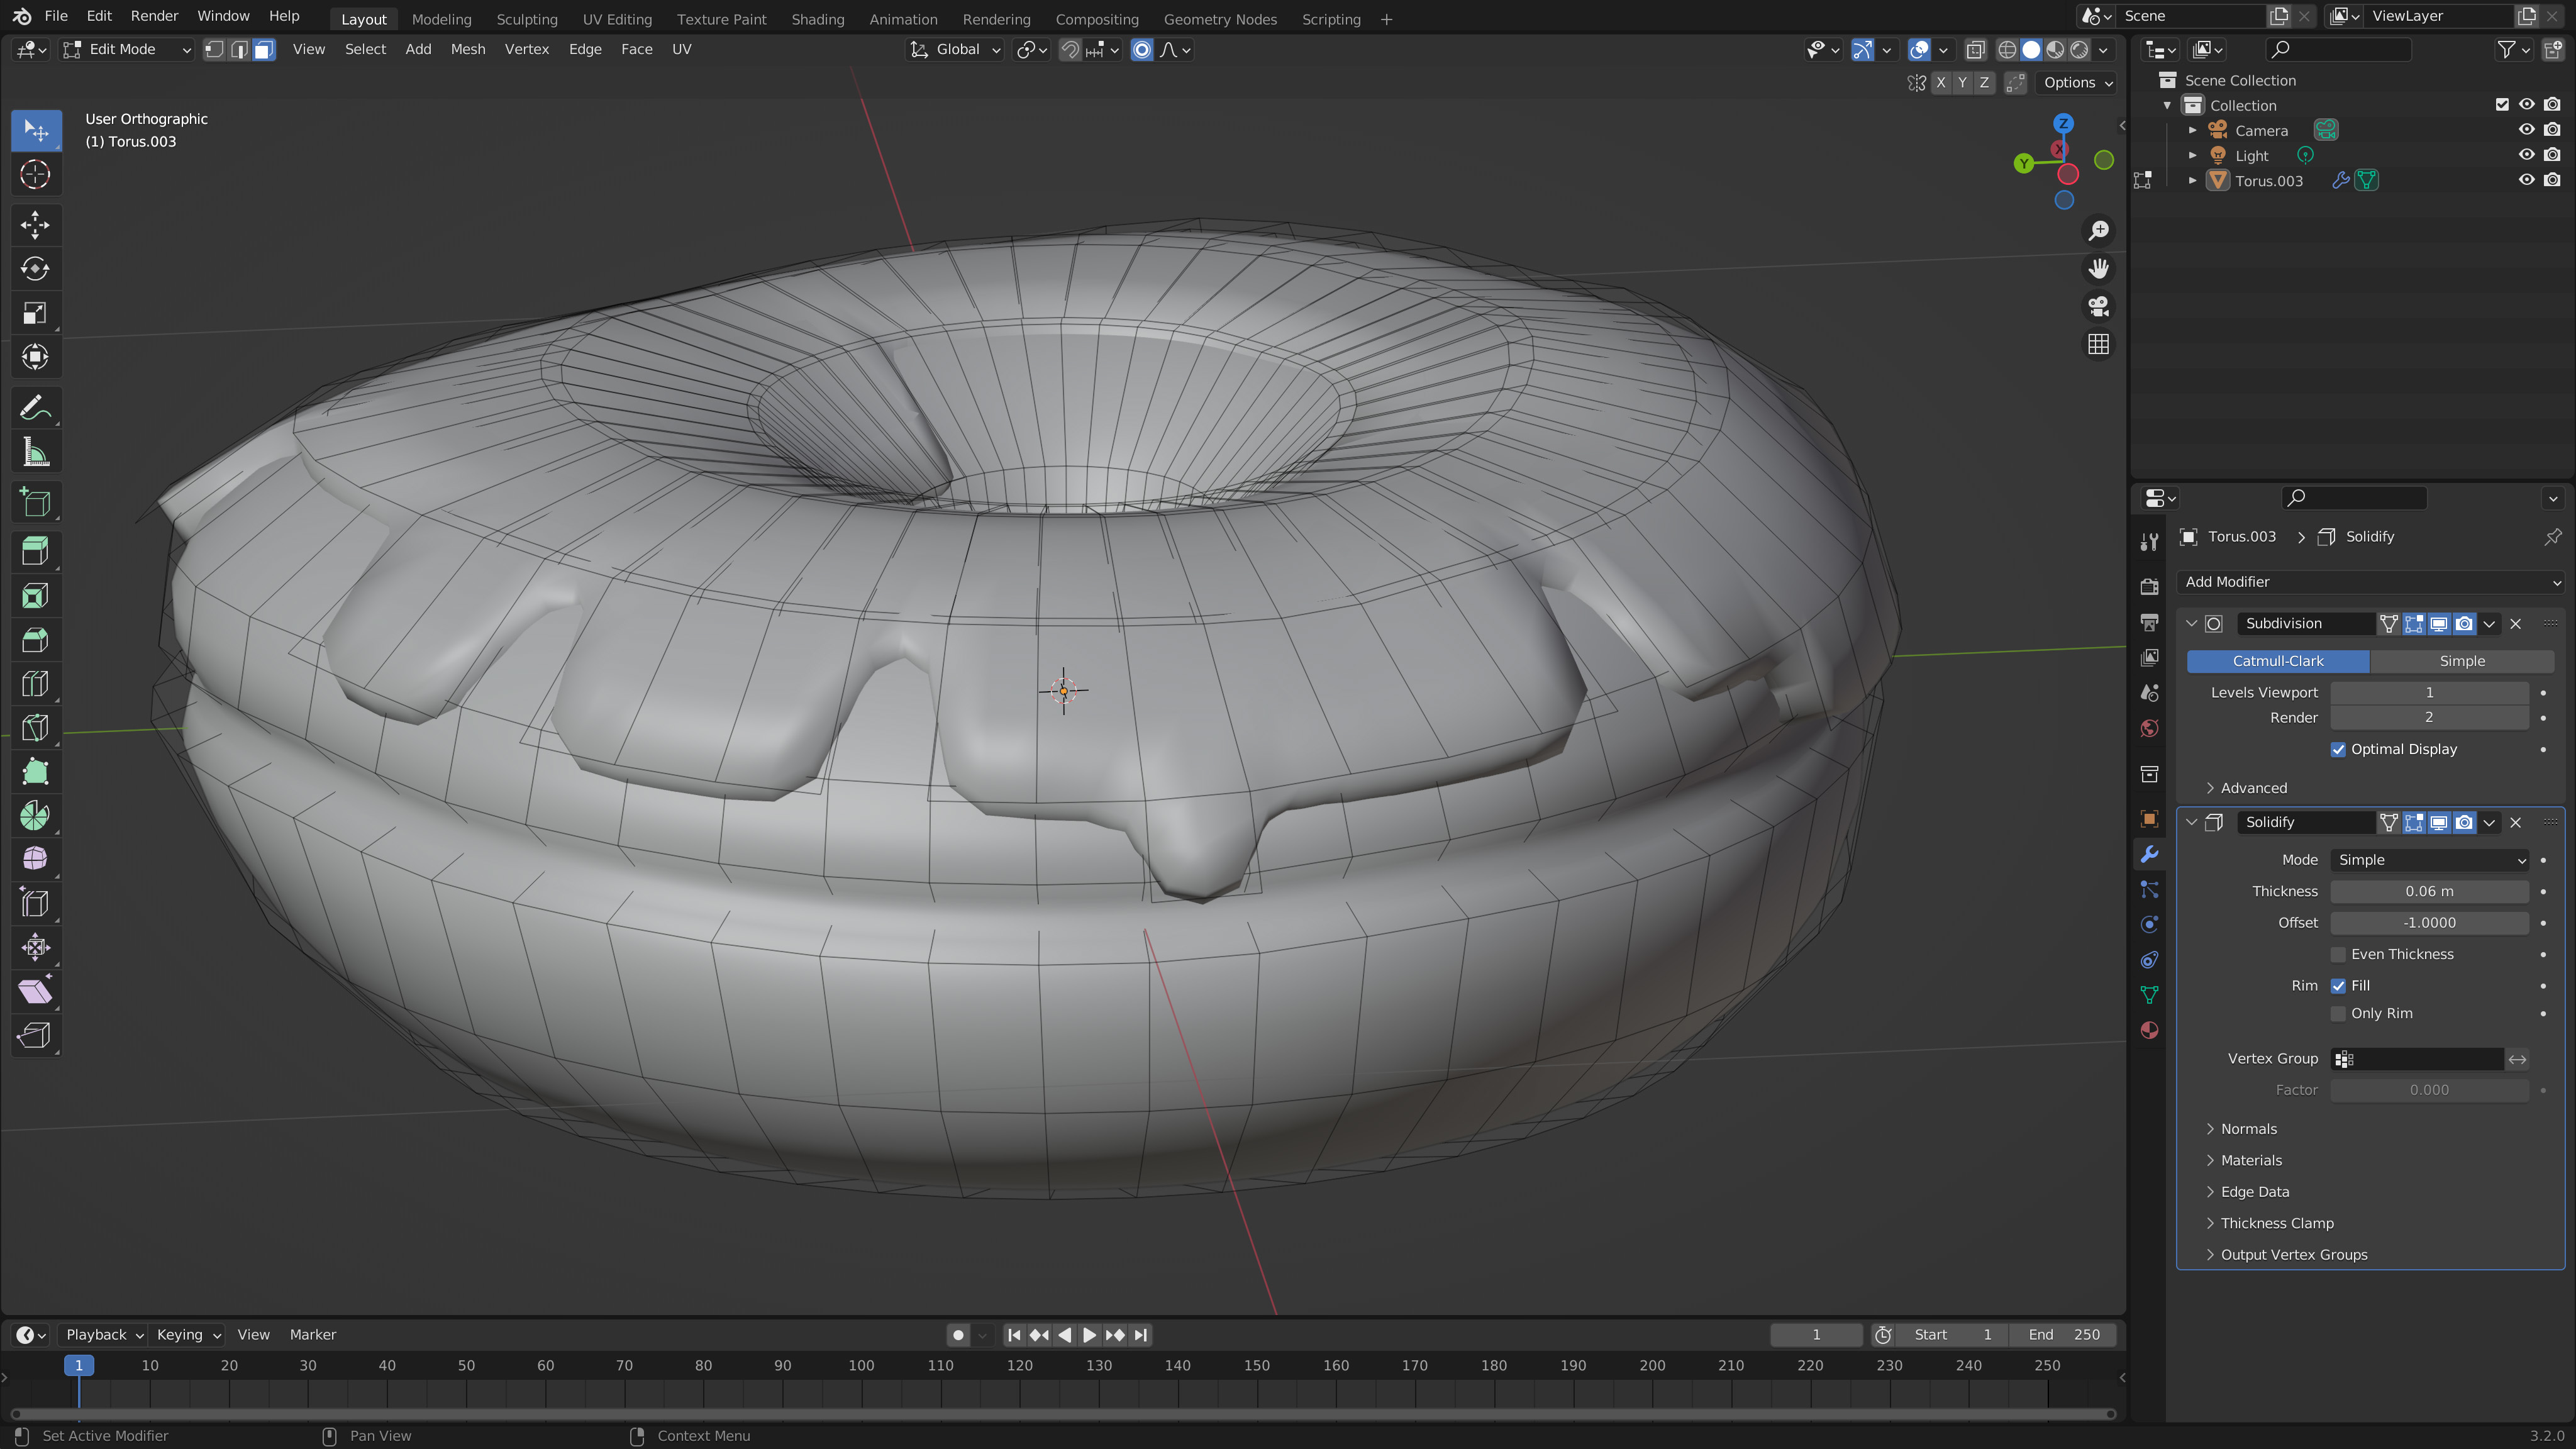Select the Simple subdivision type button
Screen dimensions: 2576x1449
click(2461, 661)
